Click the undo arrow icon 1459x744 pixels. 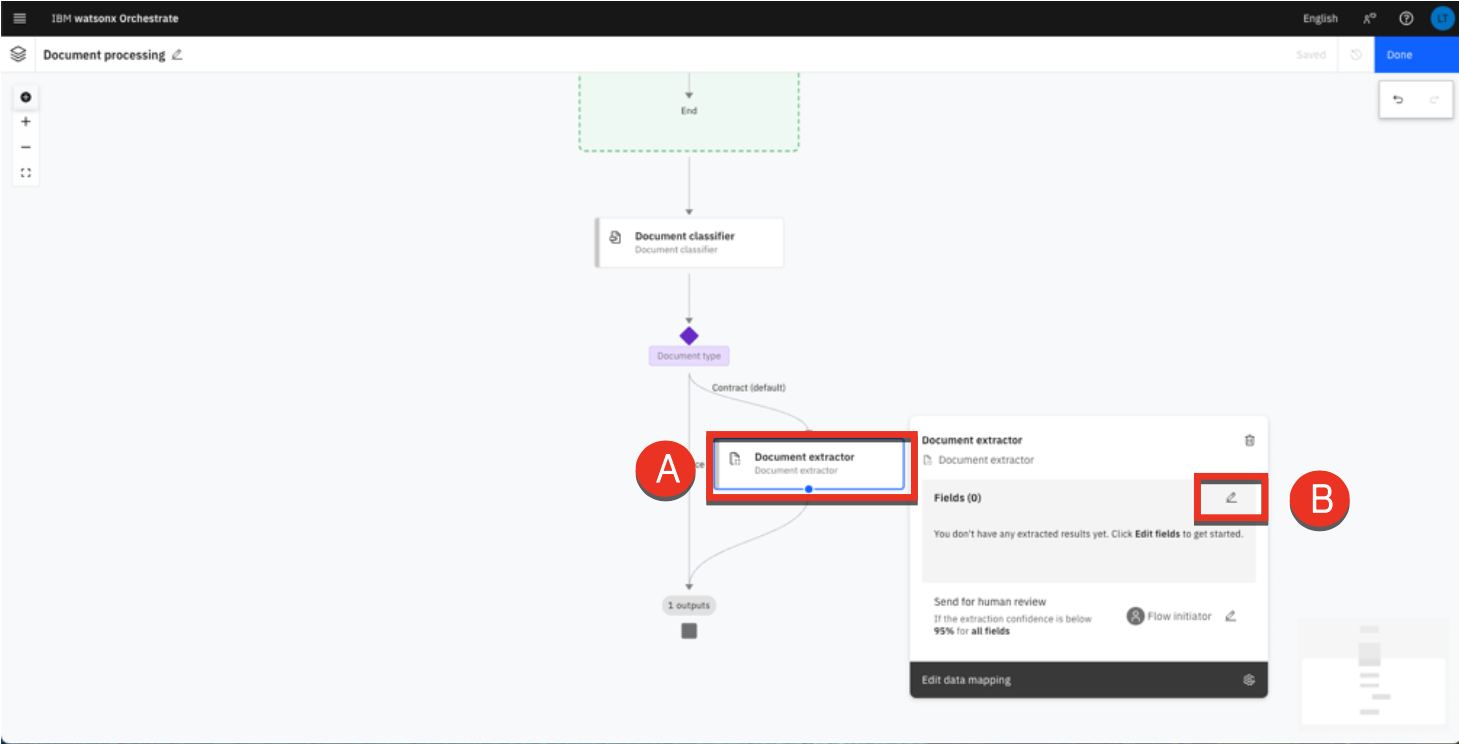[x=1398, y=100]
